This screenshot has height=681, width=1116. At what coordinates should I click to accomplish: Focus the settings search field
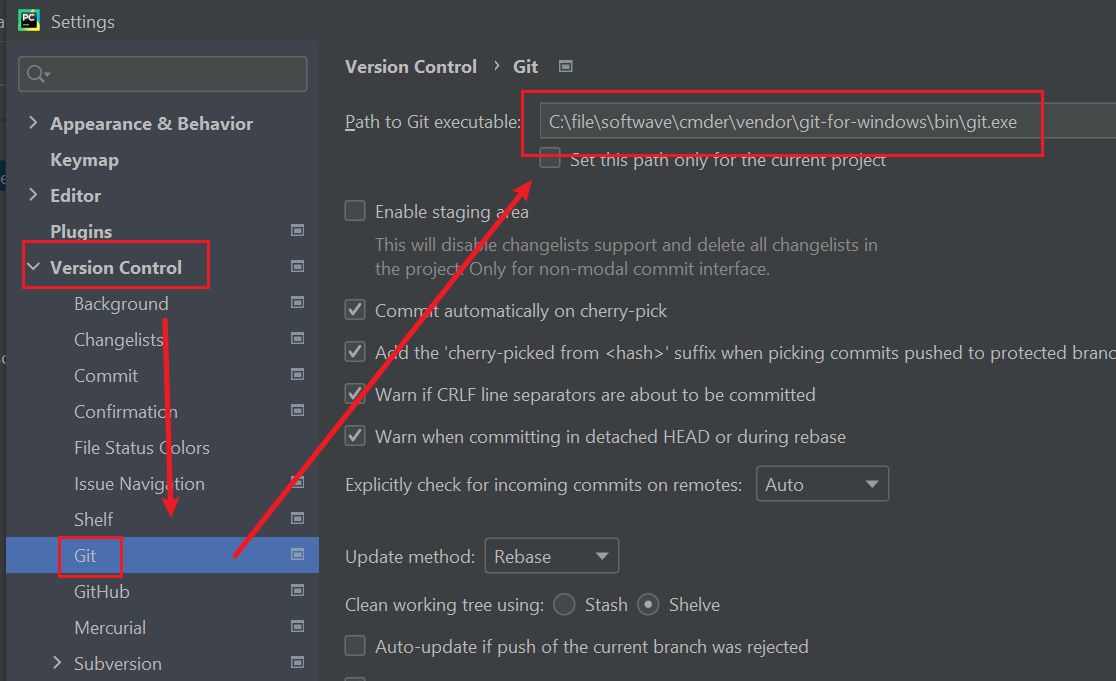click(x=163, y=74)
